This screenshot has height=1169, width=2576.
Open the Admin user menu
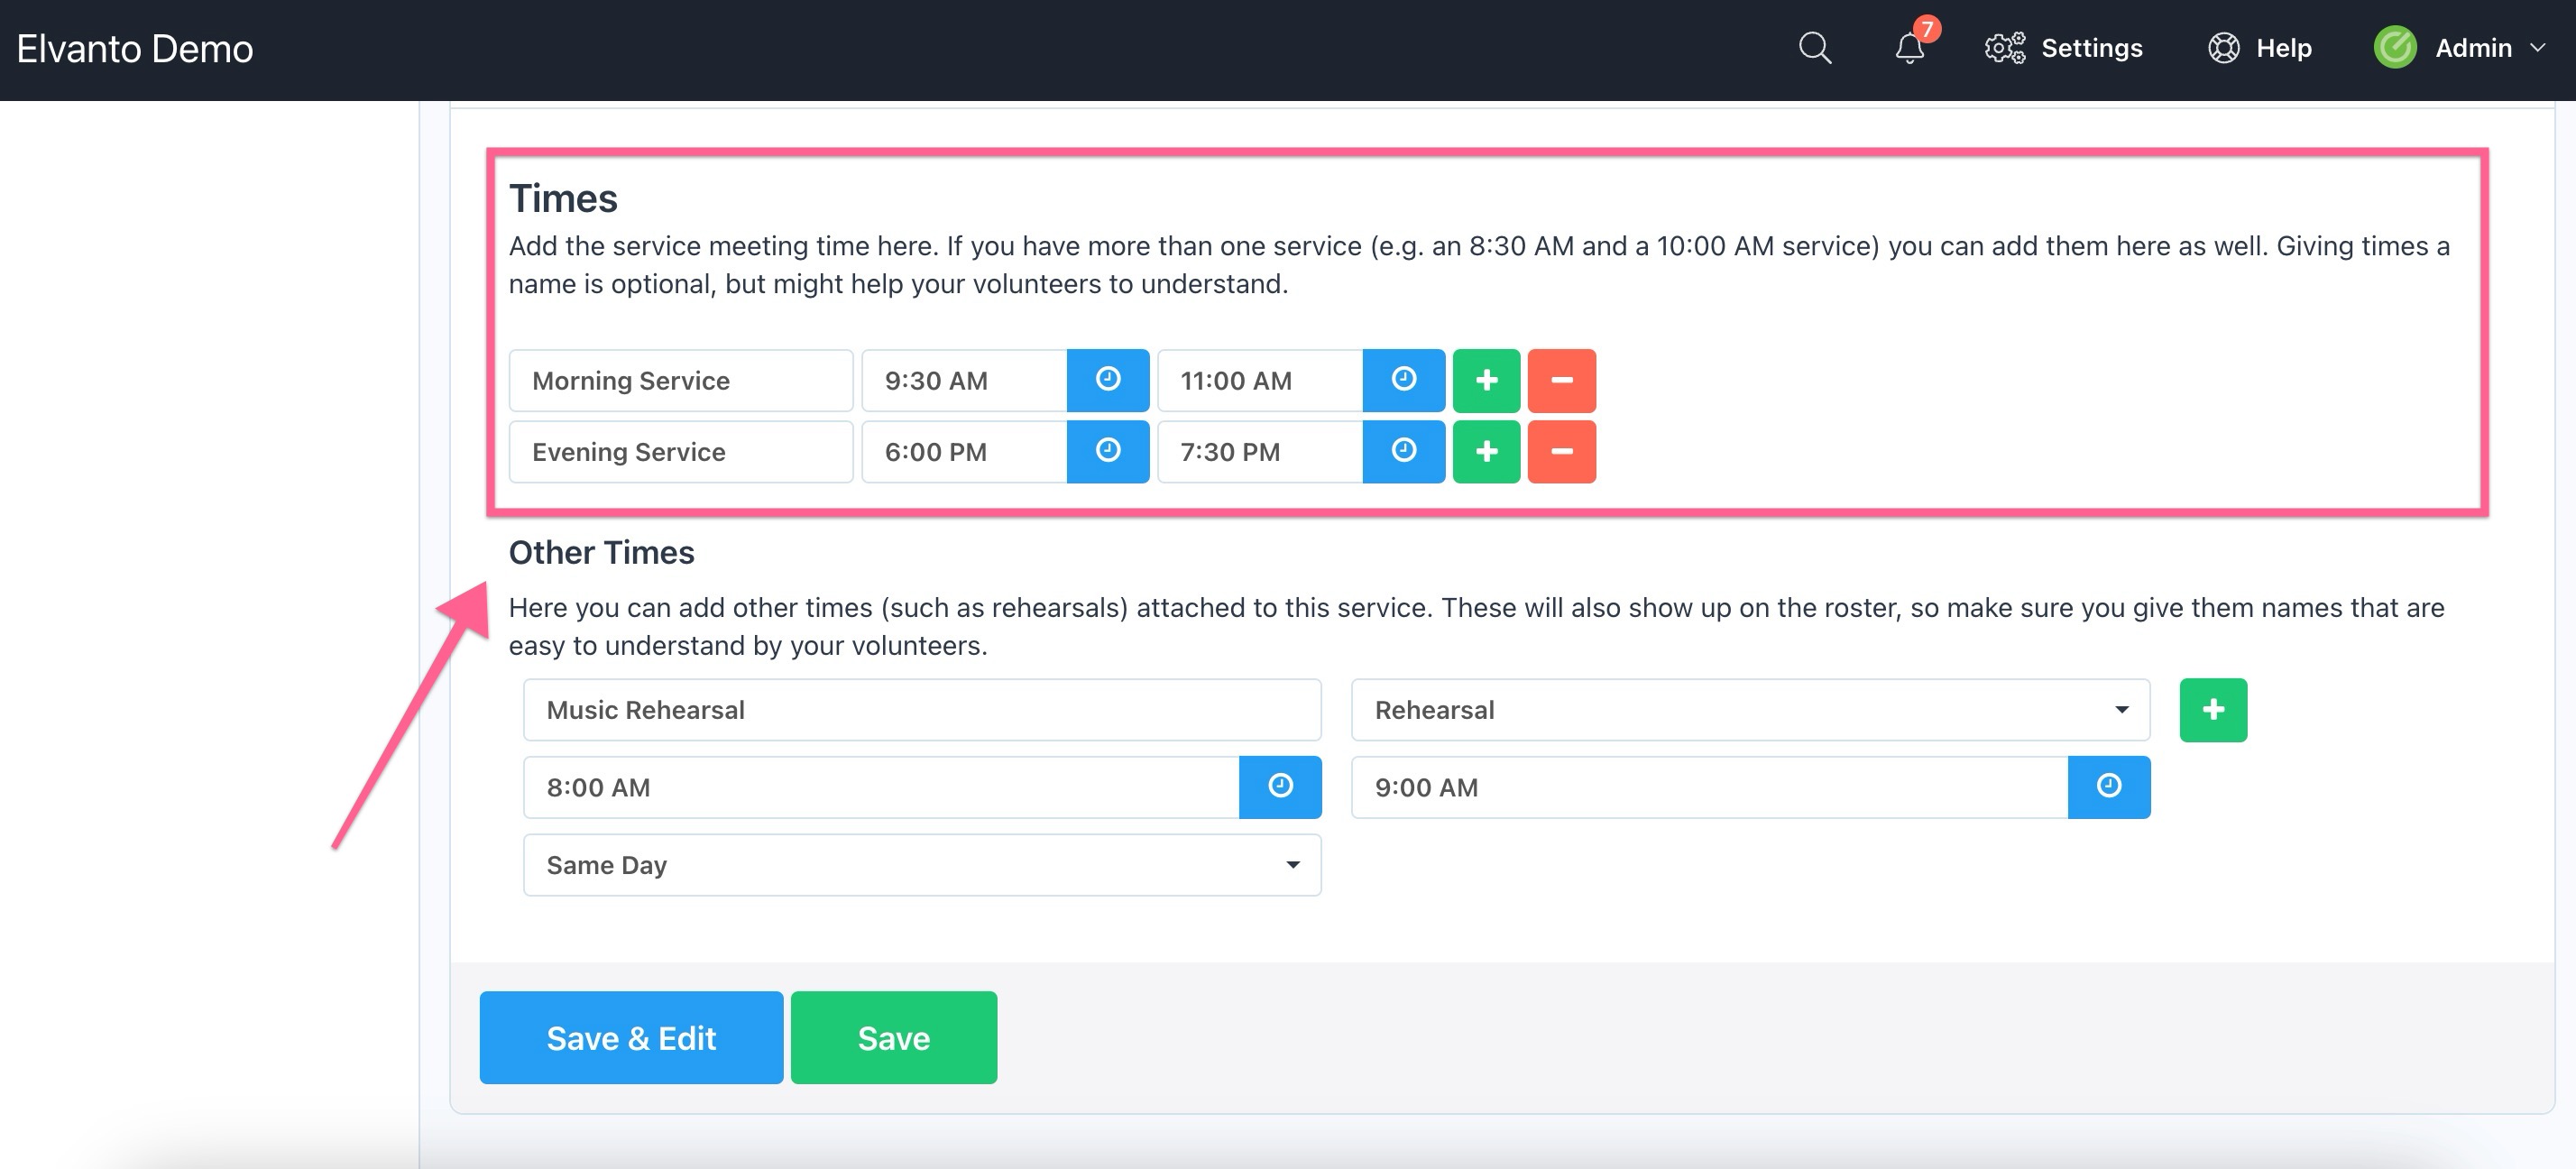point(2460,48)
